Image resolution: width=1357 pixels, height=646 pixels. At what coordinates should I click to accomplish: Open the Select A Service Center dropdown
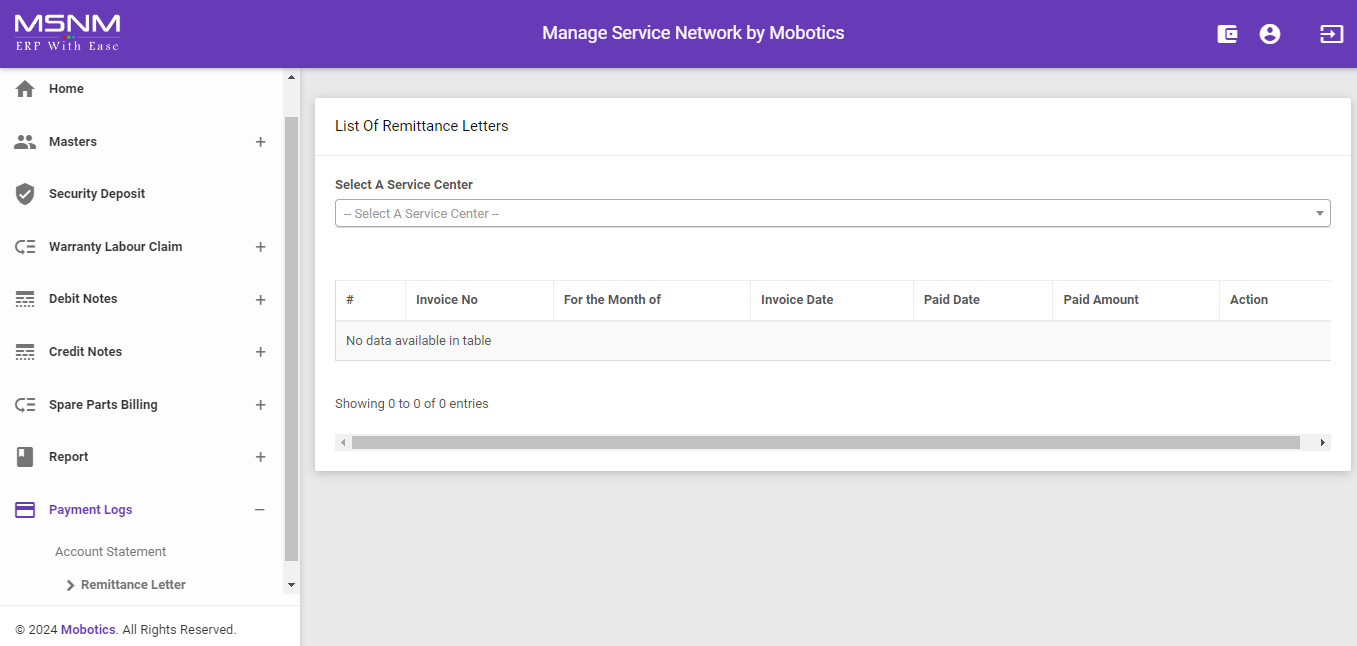pos(832,213)
